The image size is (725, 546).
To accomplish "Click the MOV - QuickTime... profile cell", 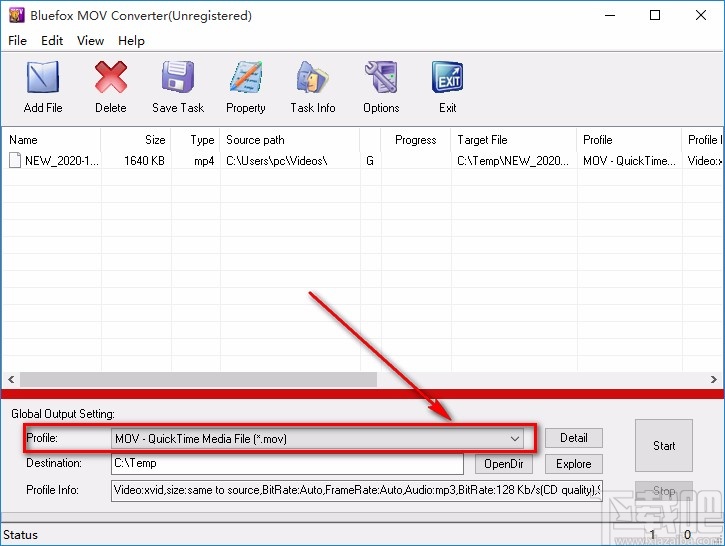I will [629, 161].
